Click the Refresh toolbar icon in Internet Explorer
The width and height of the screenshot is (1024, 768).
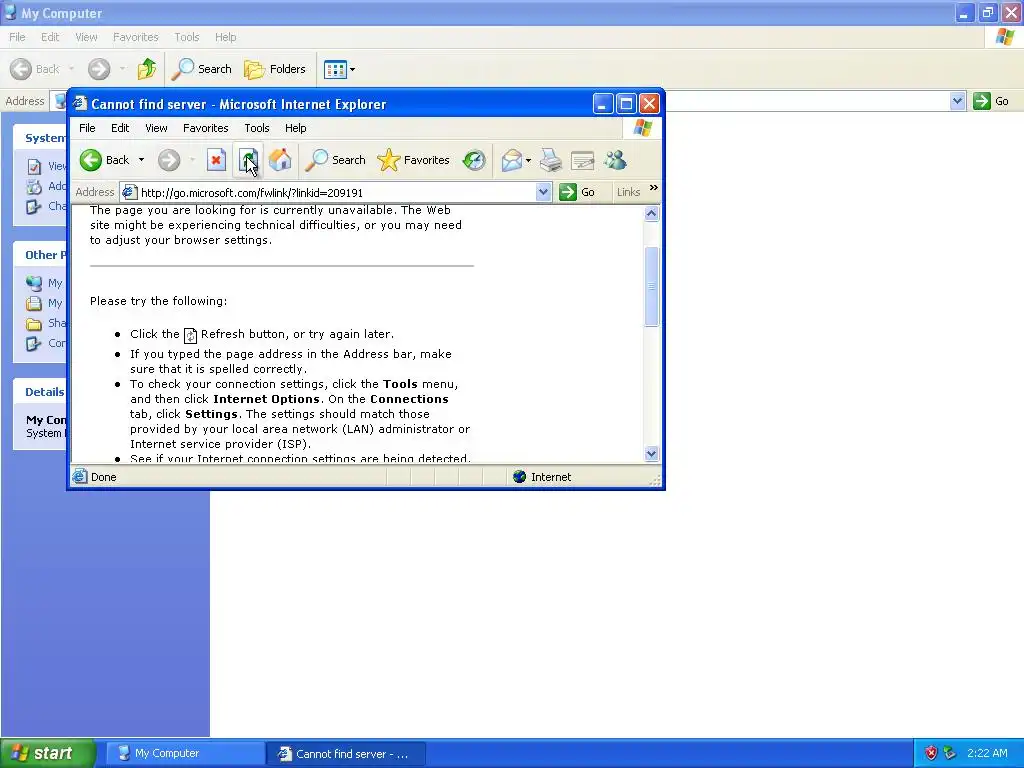coord(248,160)
